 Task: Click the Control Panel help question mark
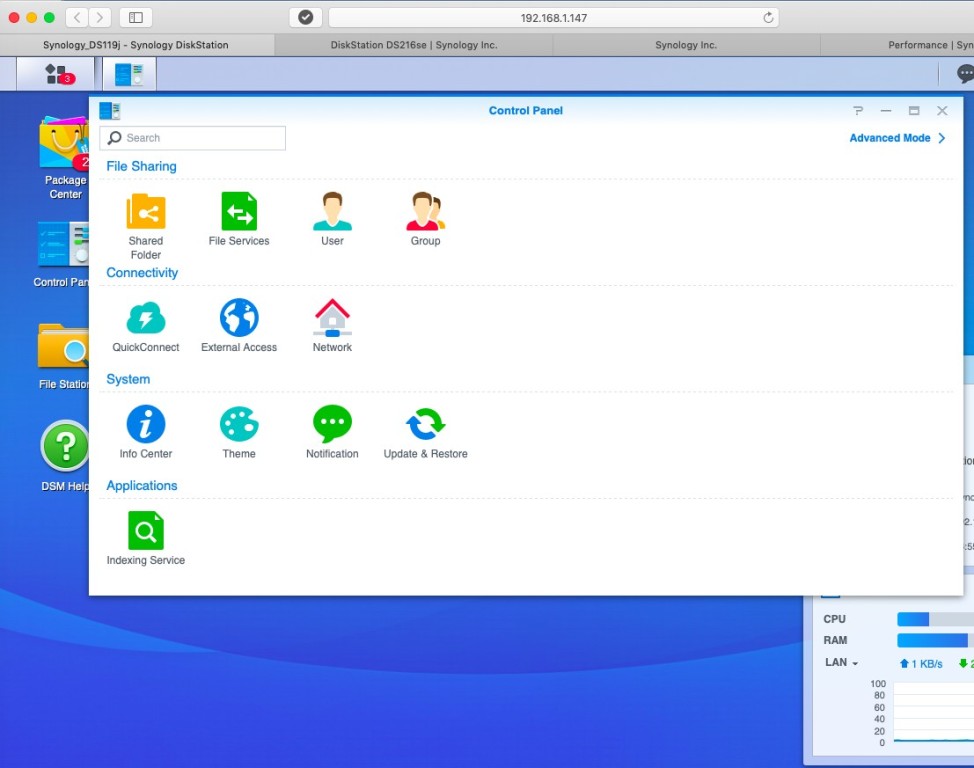click(858, 111)
